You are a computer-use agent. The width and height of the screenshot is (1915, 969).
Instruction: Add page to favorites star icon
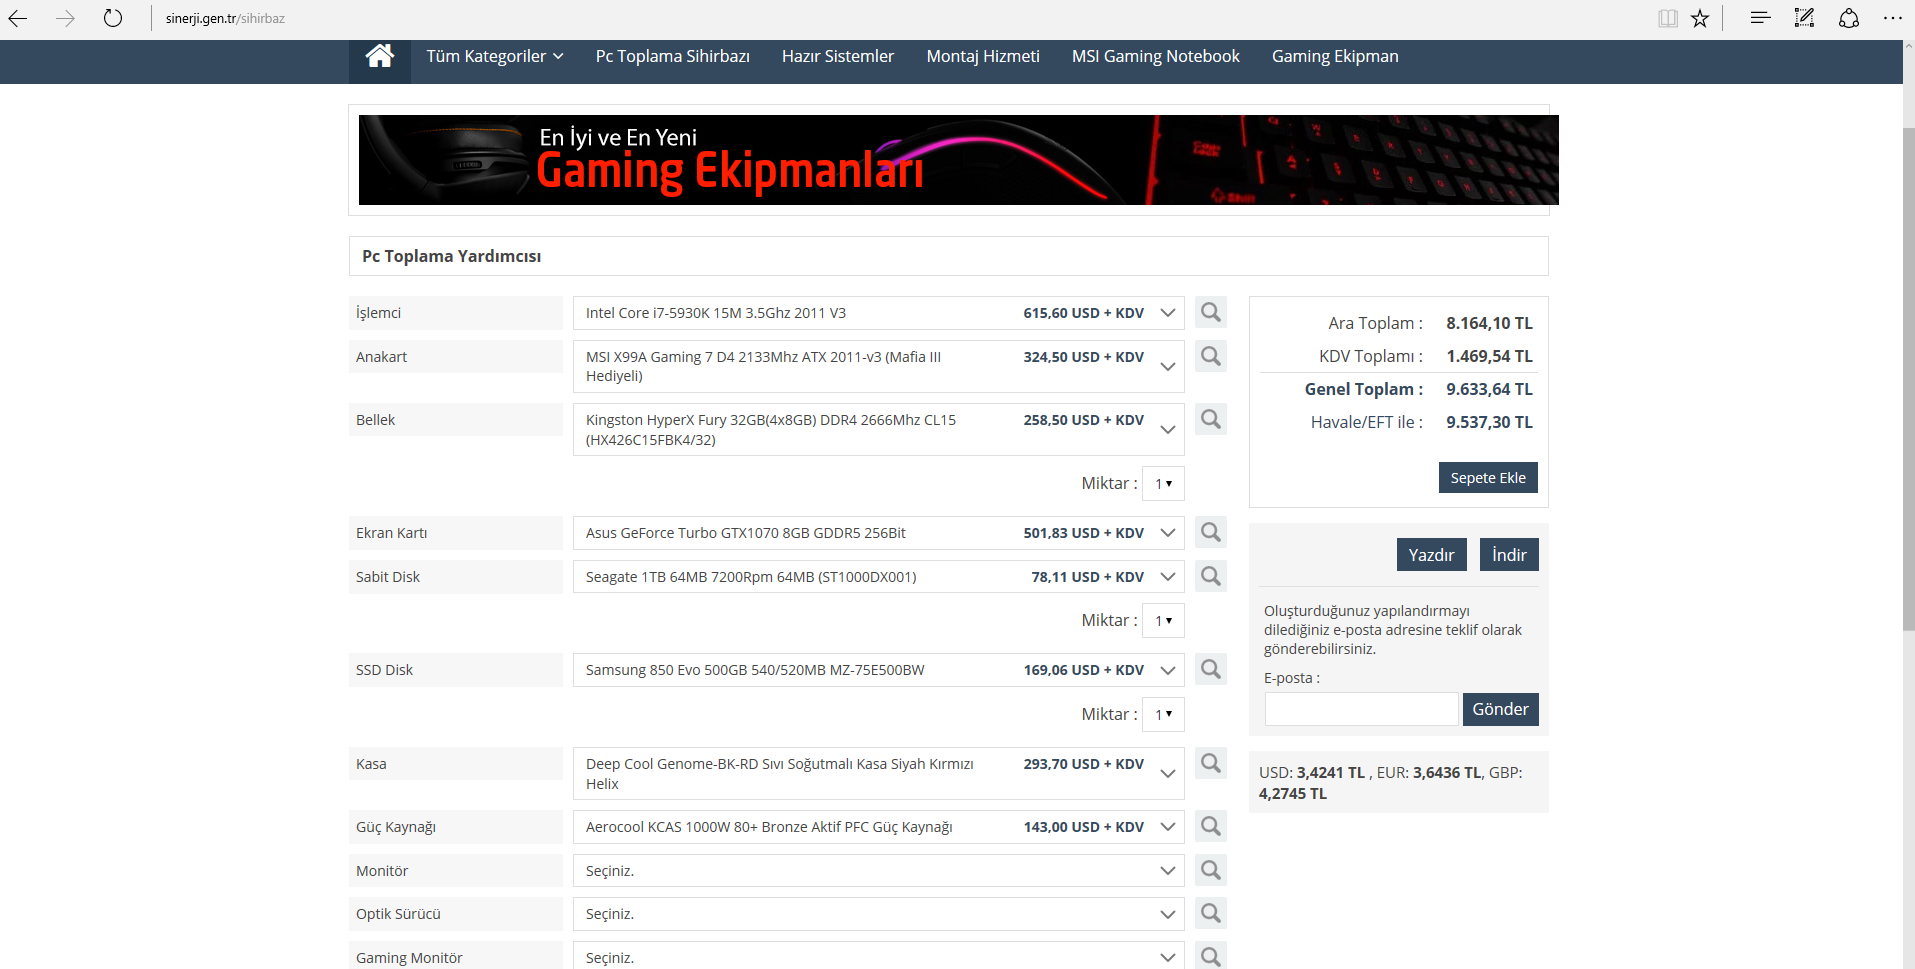pyautogui.click(x=1700, y=18)
